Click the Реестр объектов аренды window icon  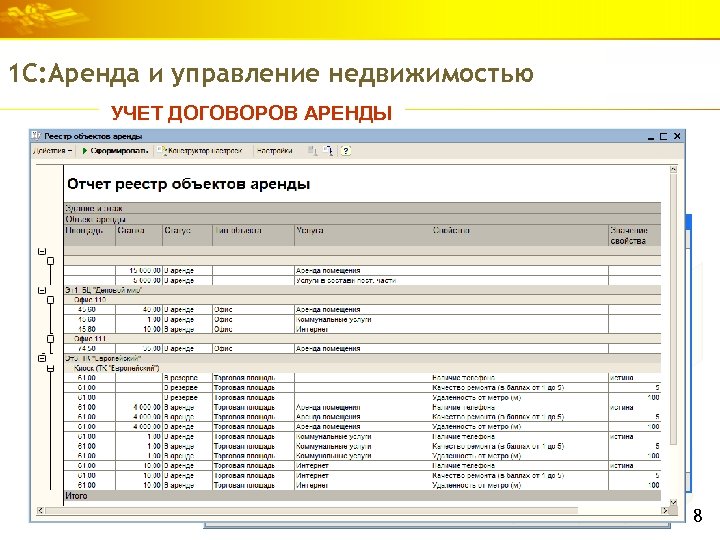coord(36,136)
